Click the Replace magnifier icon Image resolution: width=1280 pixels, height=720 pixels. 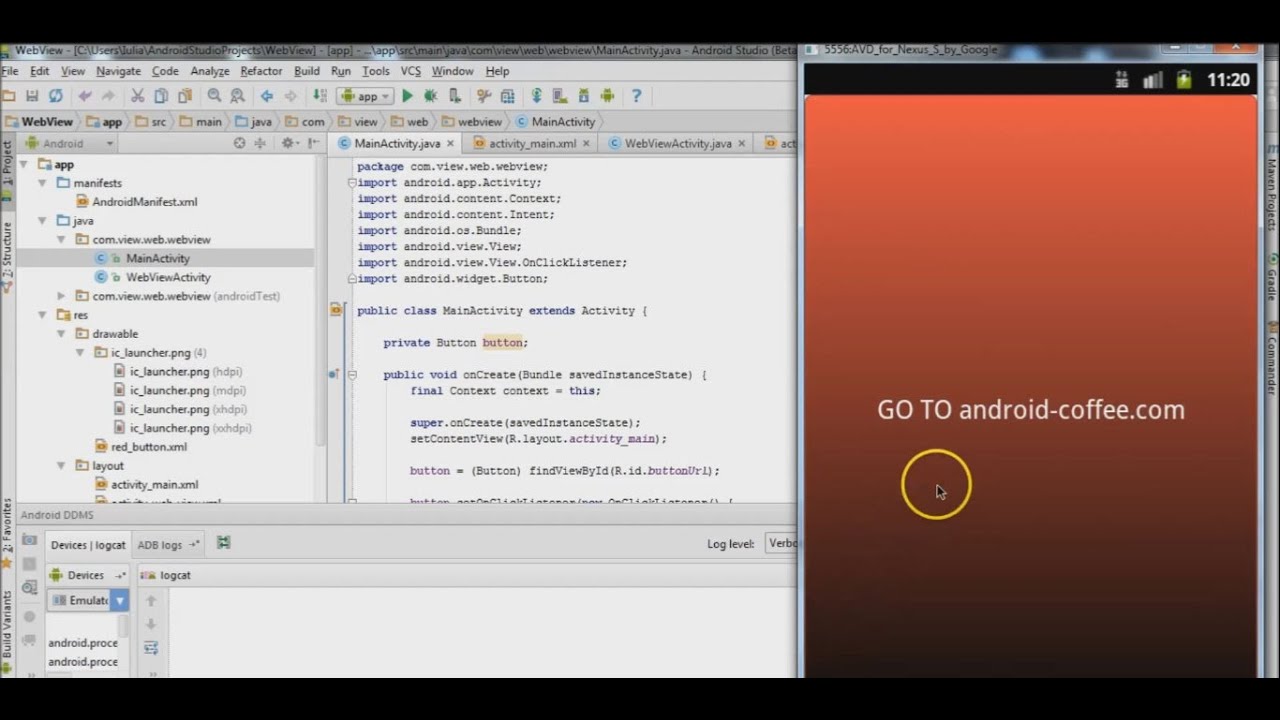238,96
